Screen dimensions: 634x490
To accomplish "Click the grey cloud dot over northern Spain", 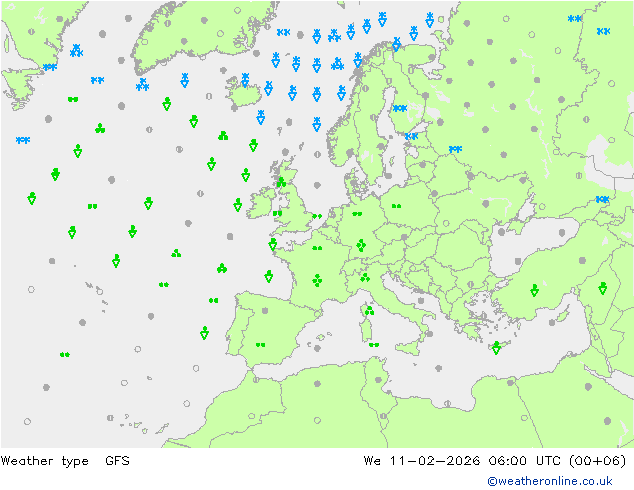I will coord(265,311).
